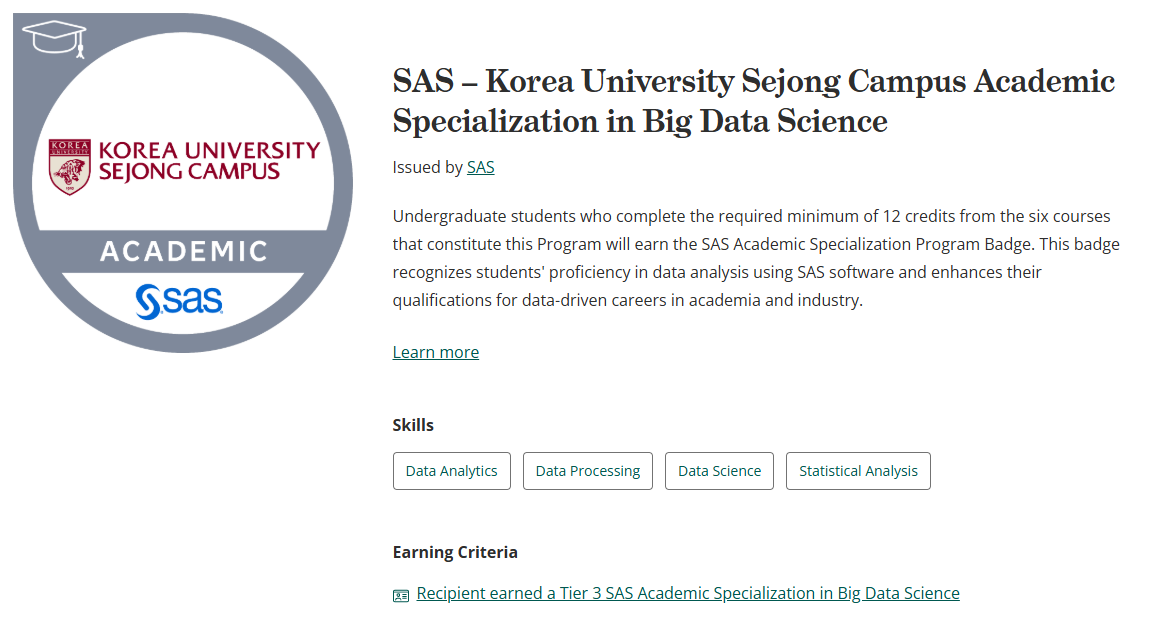The height and width of the screenshot is (636, 1164).
Task: Click the graduation cap icon on badge
Action: coord(54,38)
